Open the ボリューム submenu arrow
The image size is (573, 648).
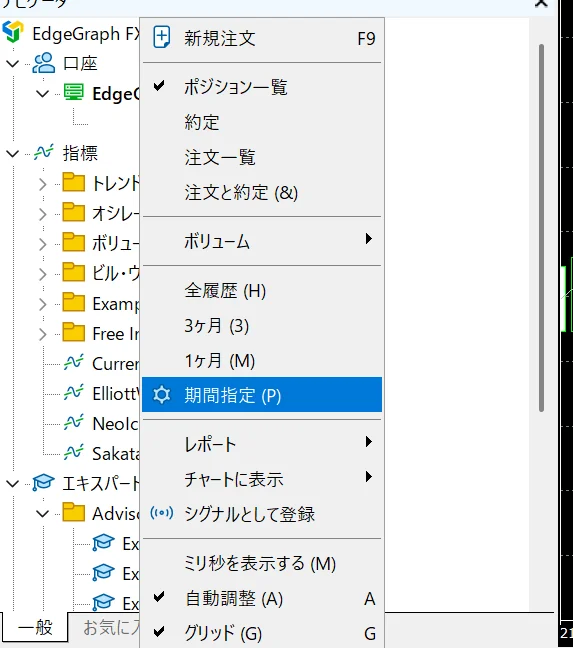pos(369,239)
